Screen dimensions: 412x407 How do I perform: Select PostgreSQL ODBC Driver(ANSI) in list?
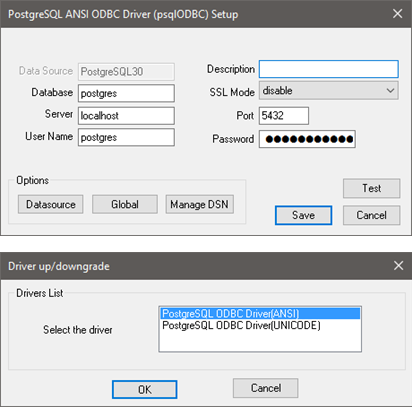point(260,314)
